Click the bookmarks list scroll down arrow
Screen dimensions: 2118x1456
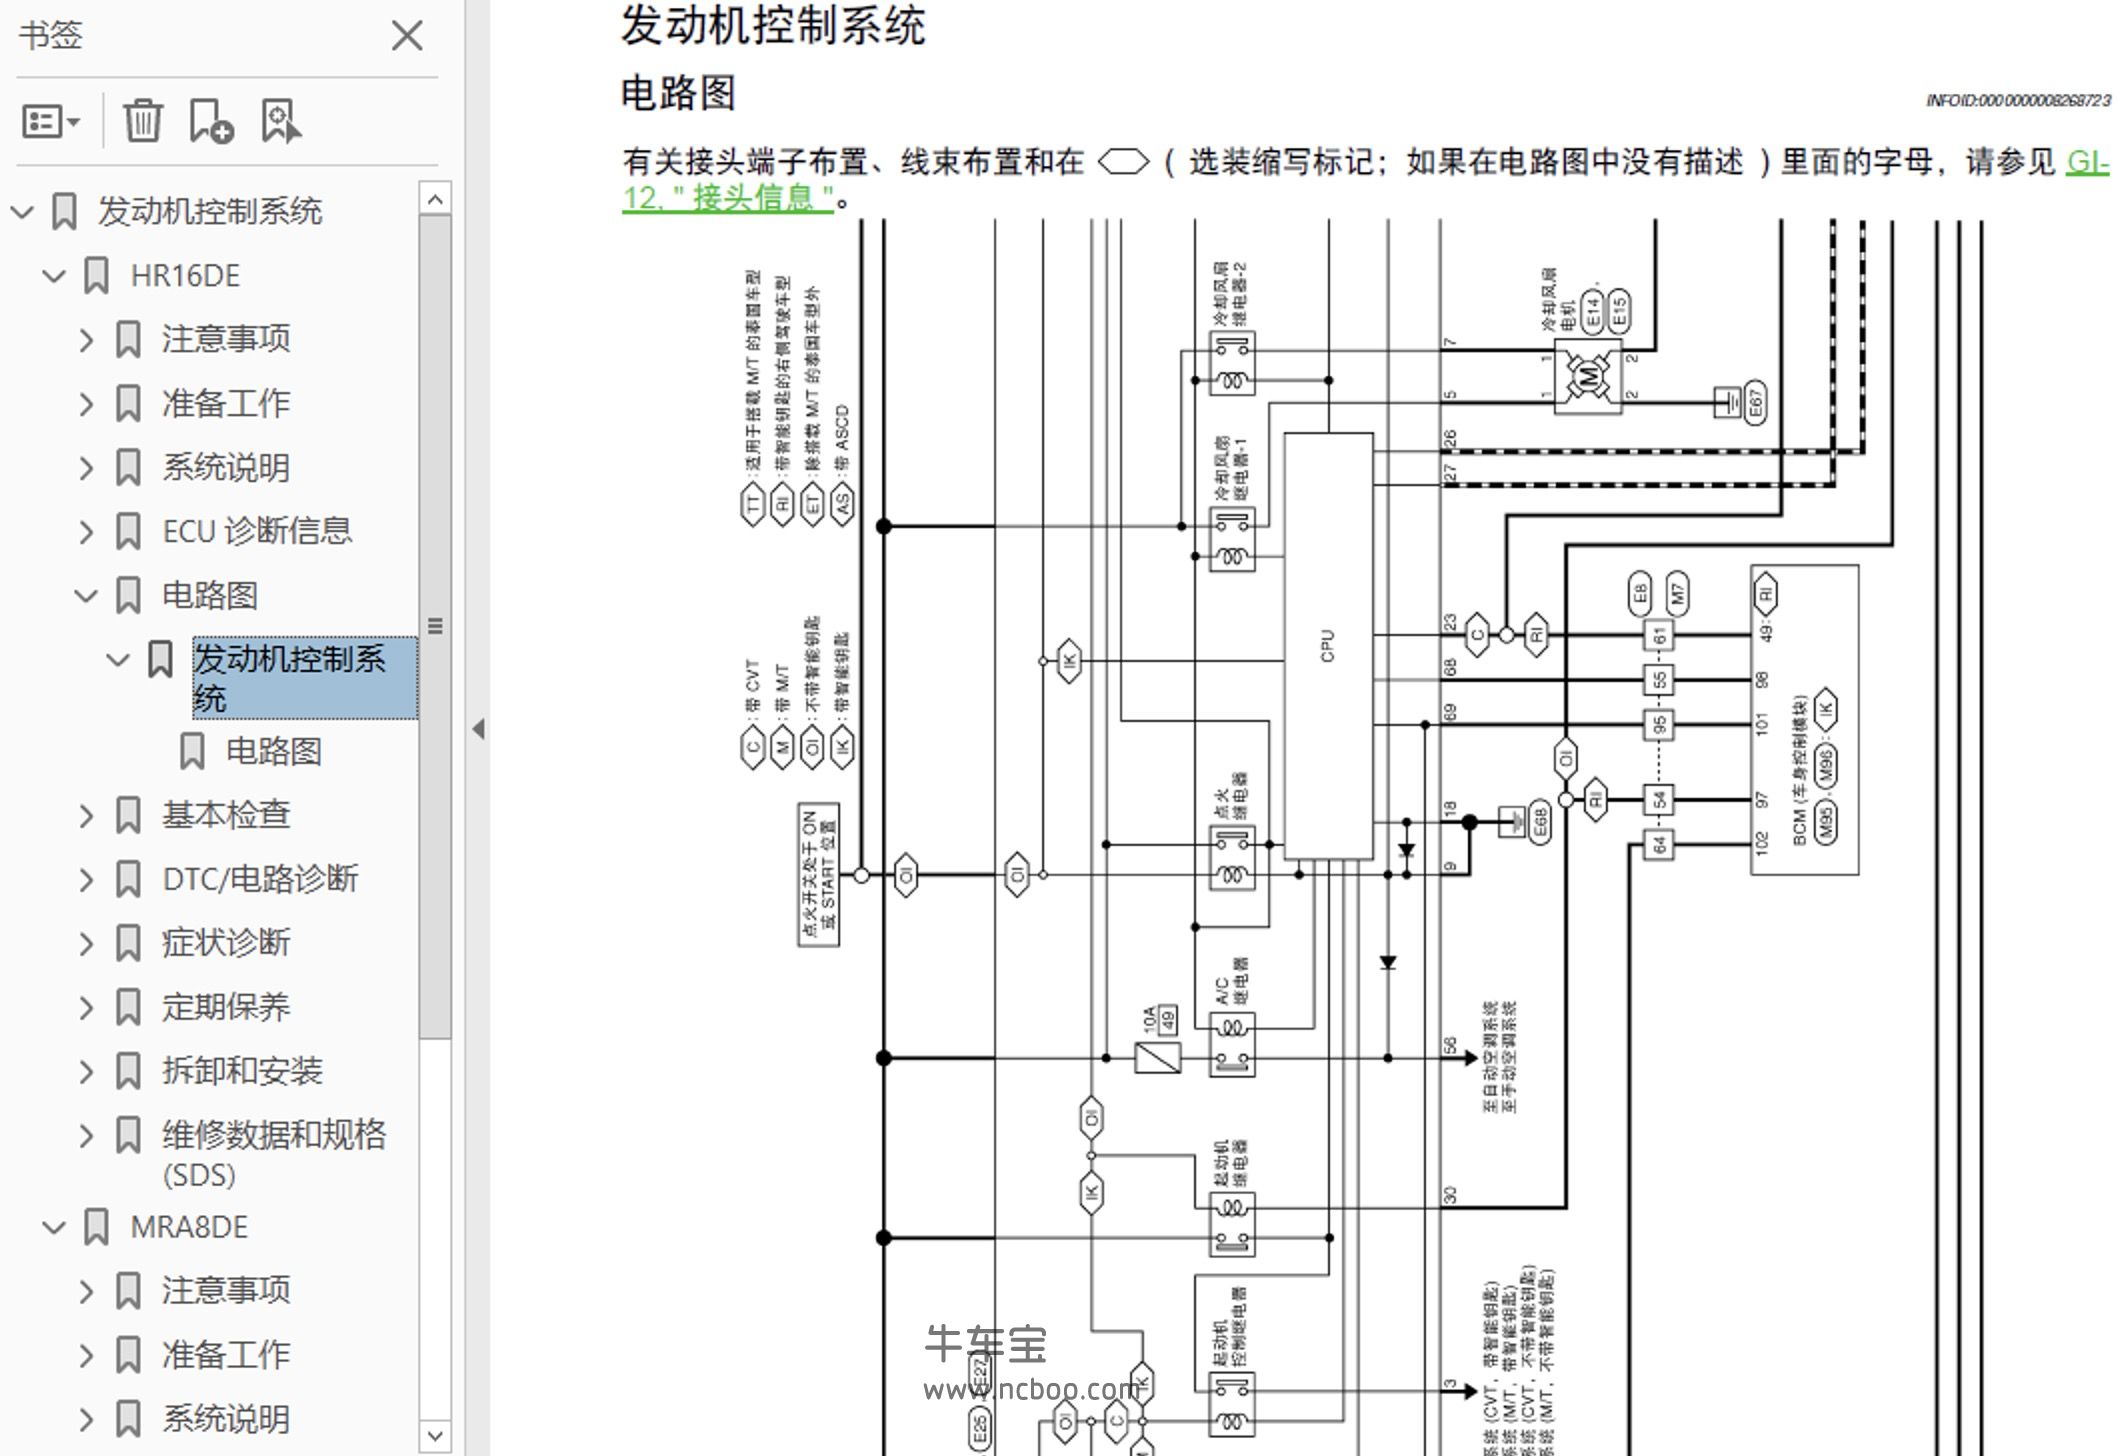[x=435, y=1437]
